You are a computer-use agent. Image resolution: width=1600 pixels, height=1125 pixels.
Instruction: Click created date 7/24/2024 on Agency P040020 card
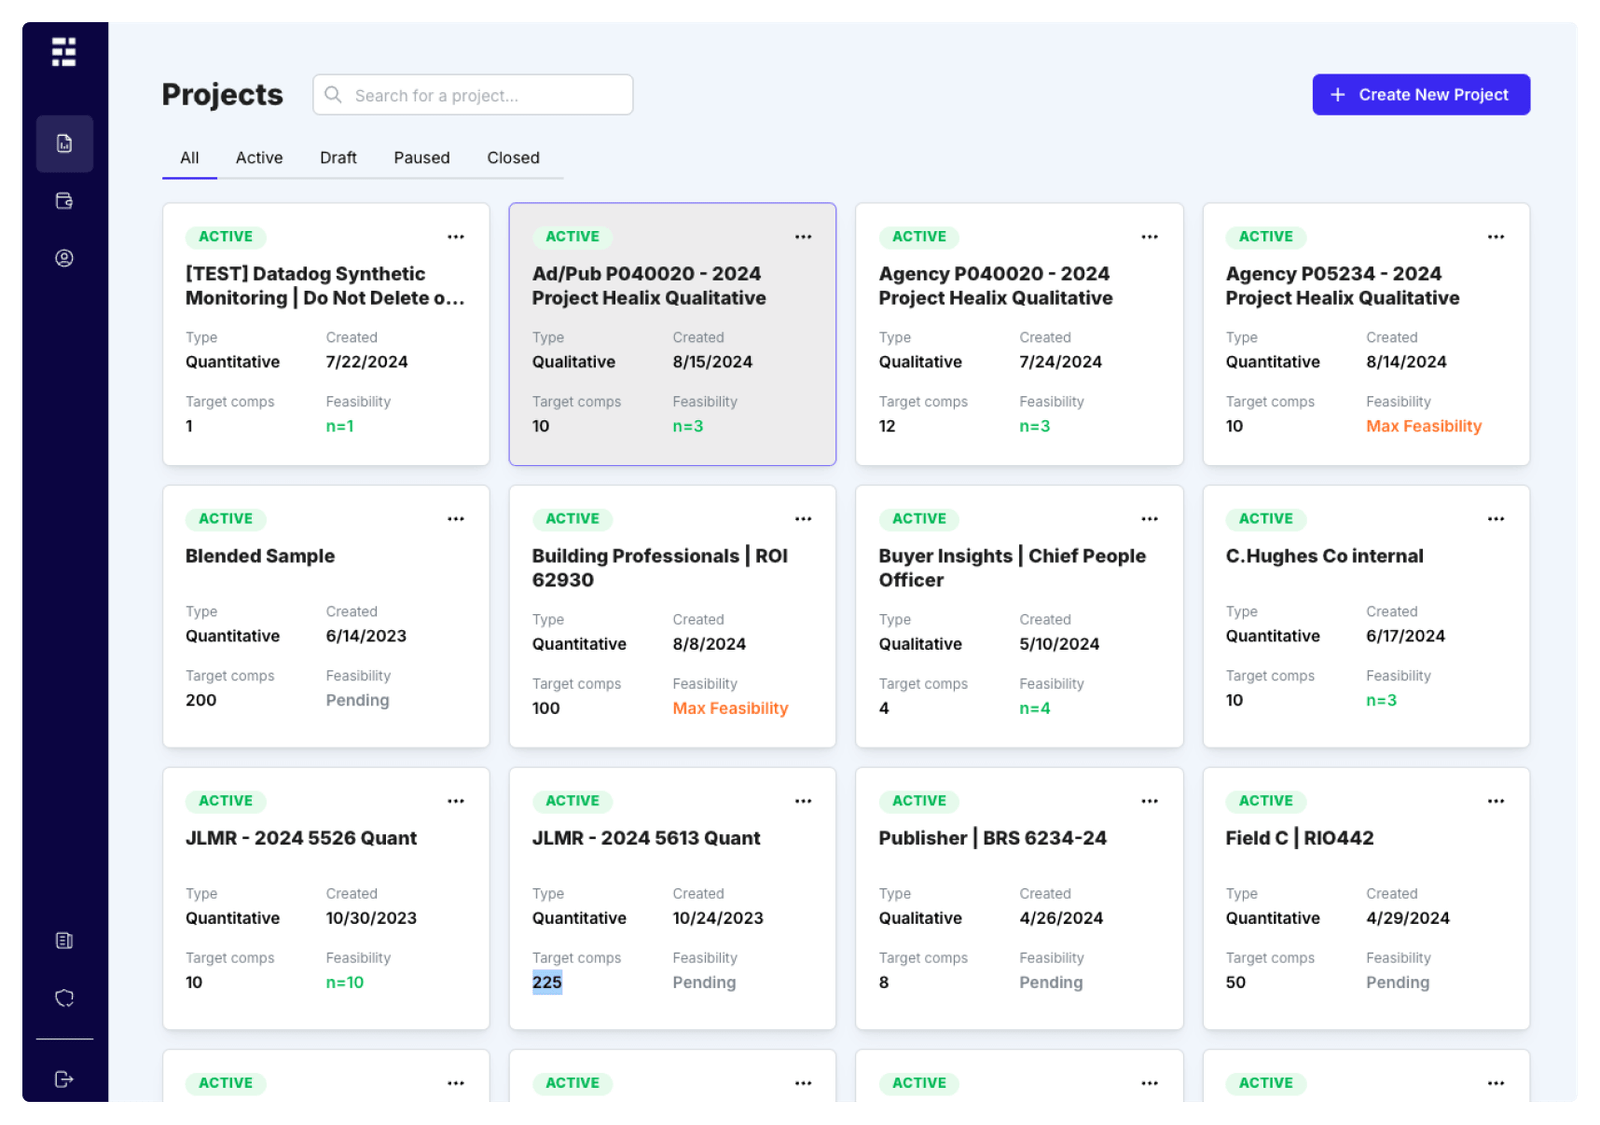tap(1061, 362)
